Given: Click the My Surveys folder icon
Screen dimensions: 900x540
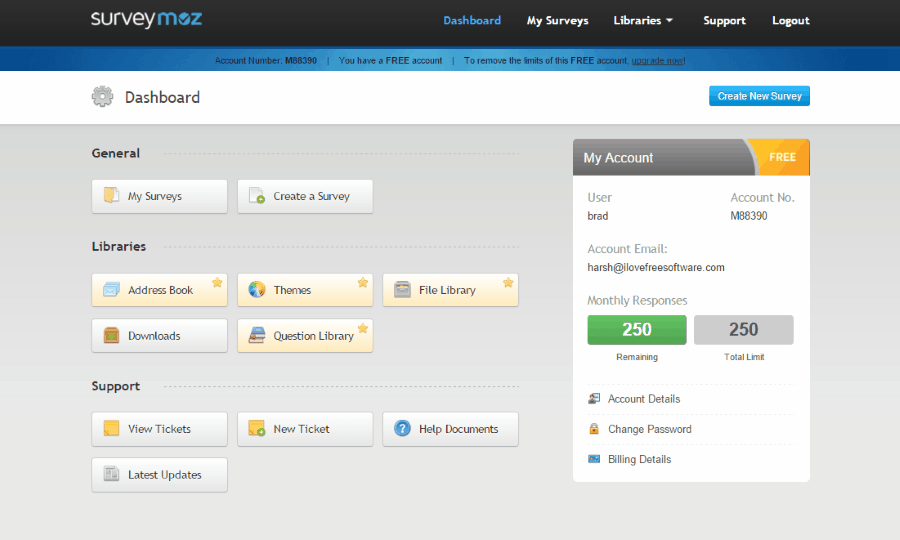Looking at the screenshot, I should click(111, 195).
